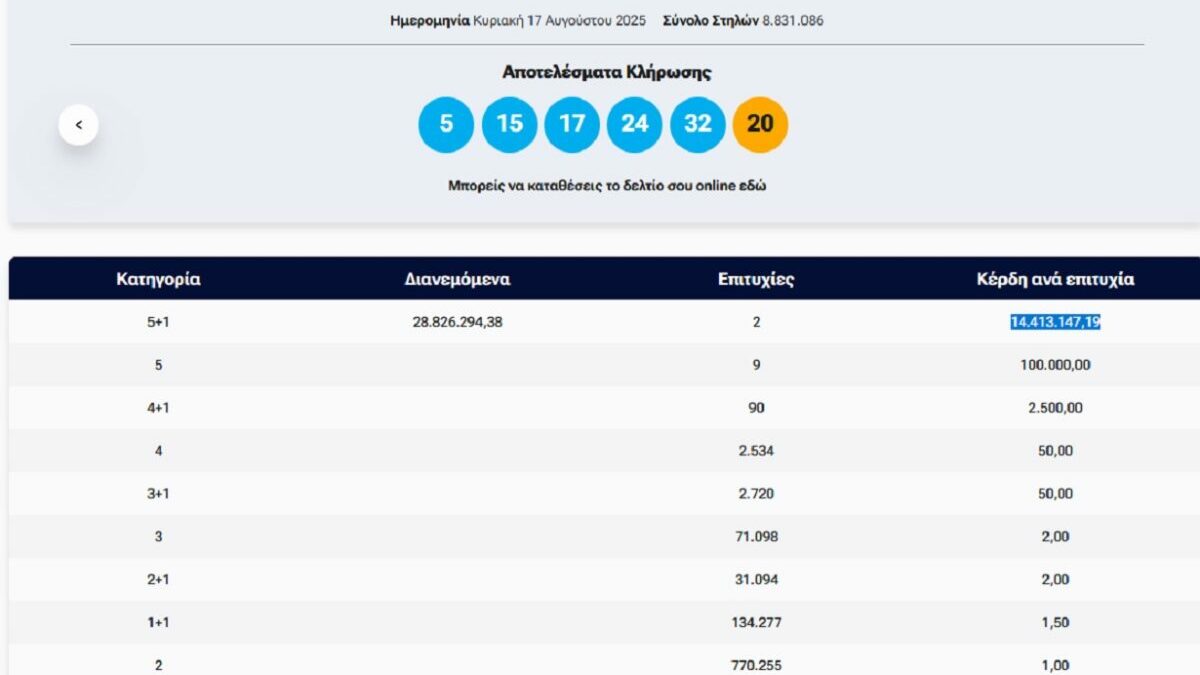Screen dimensions: 1200x675
Task: Click the highlighted amount 14.413.147,19
Action: click(x=1055, y=322)
